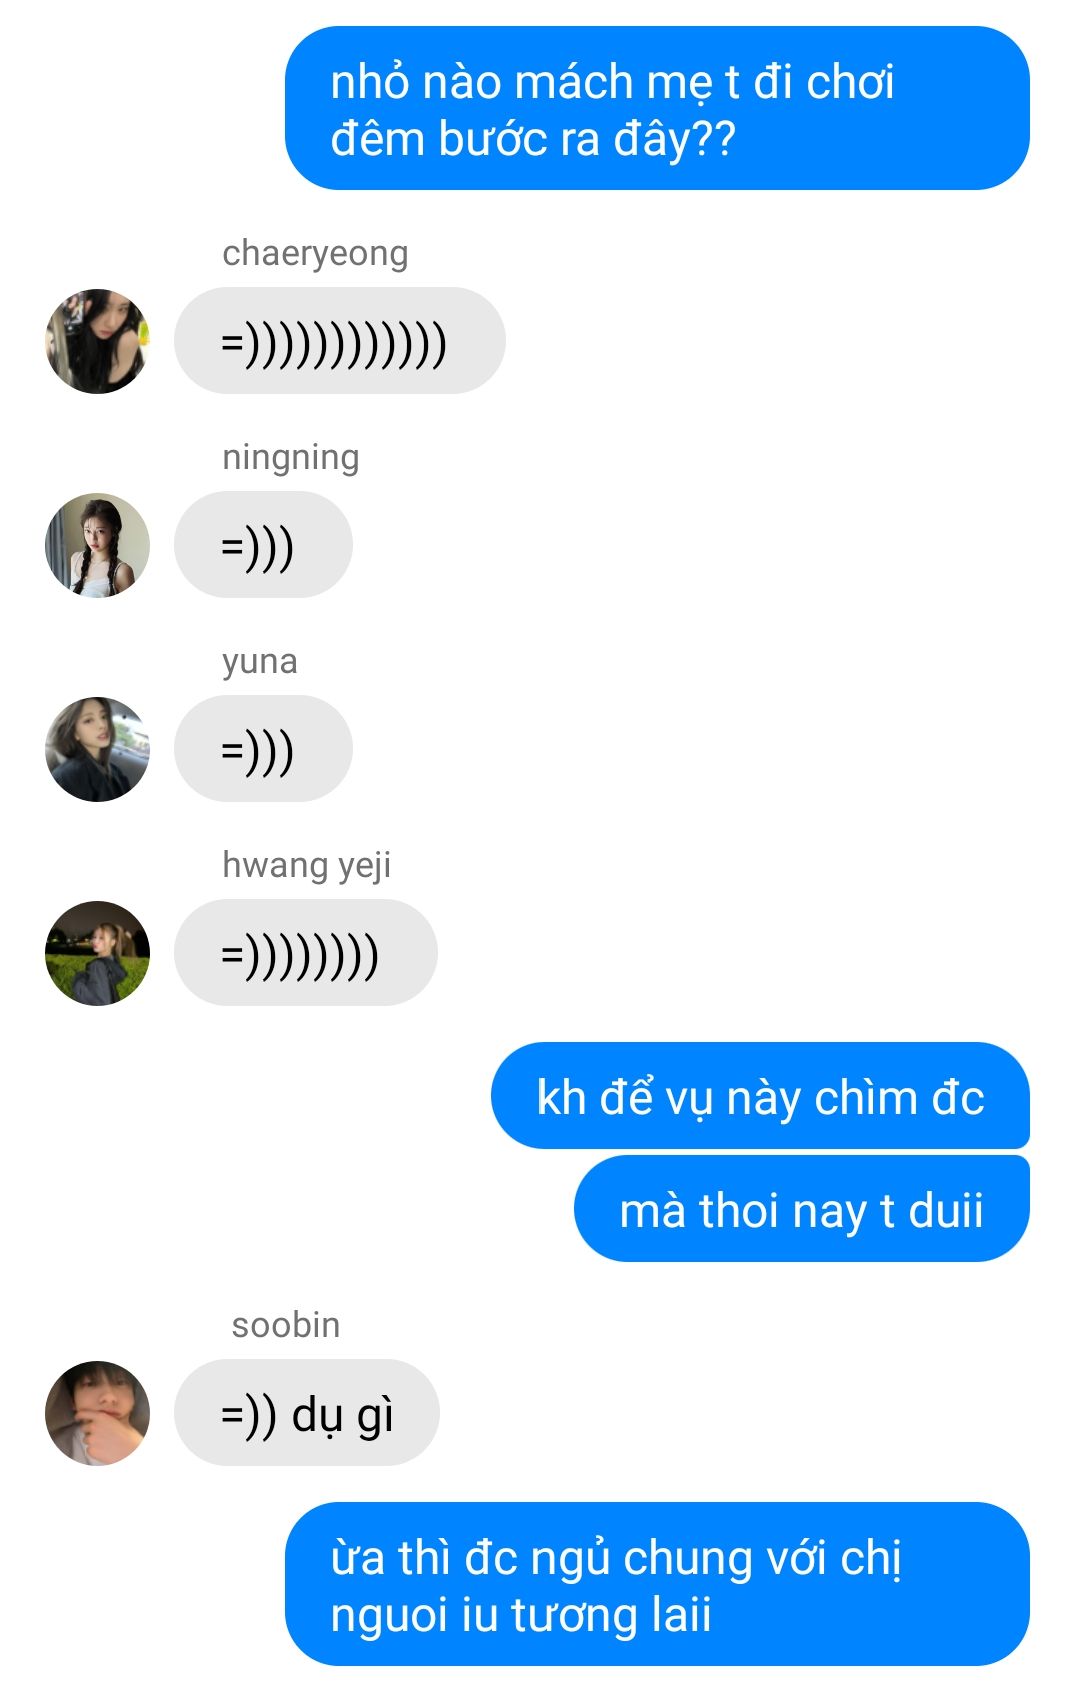1080x1708 pixels.
Task: Tap yuna's '=)))' reply bubble
Action: tap(263, 749)
